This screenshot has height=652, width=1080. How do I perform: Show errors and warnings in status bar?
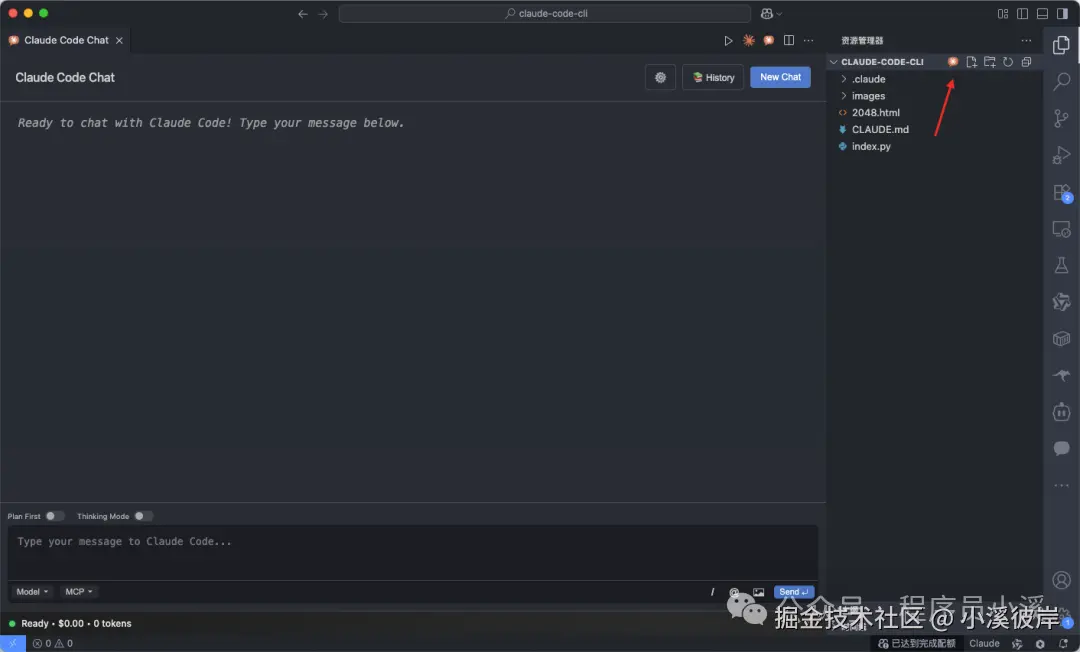[x=52, y=644]
